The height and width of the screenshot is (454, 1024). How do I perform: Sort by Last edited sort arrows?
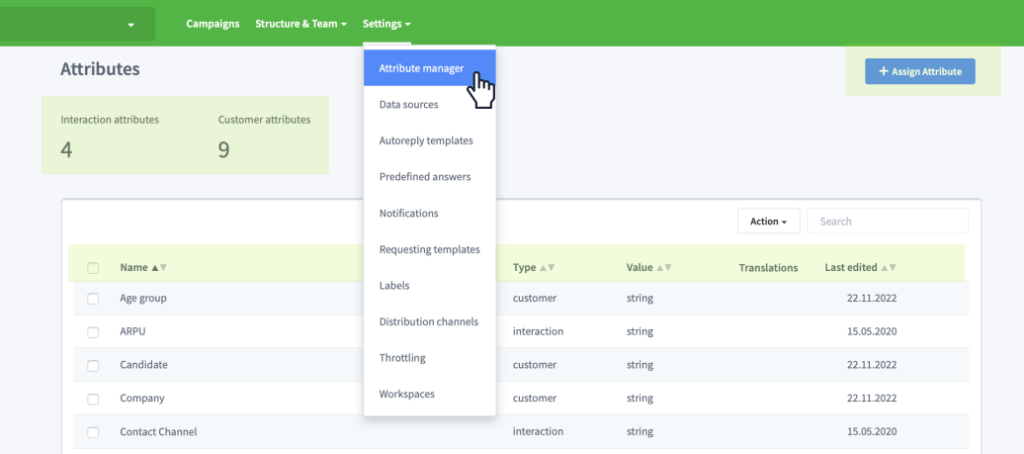click(888, 268)
